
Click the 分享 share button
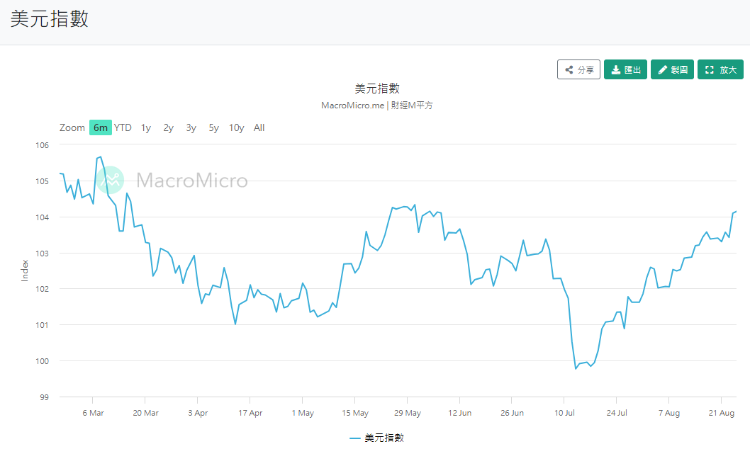579,70
